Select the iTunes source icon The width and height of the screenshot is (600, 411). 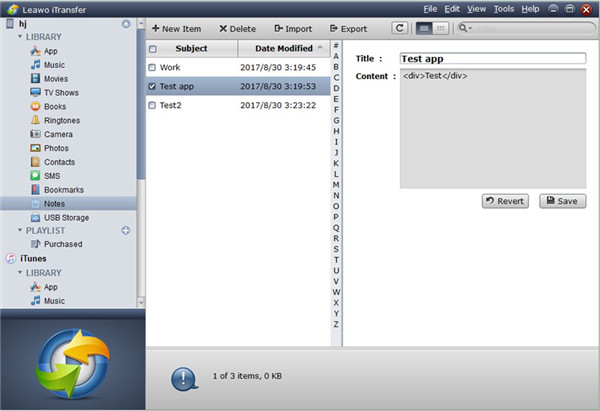(11, 258)
